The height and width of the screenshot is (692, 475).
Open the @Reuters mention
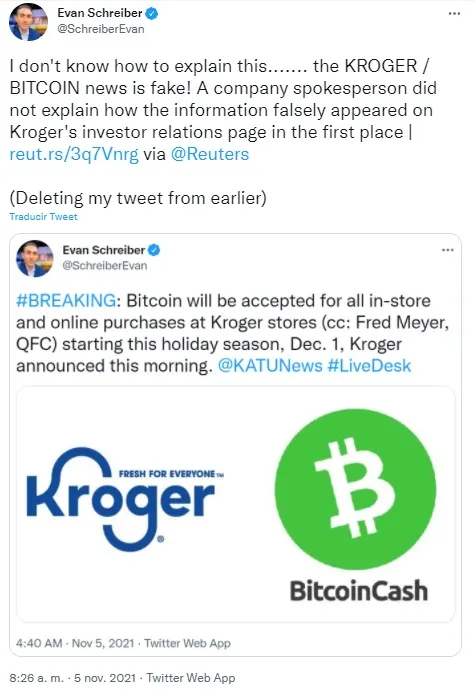click(x=210, y=154)
